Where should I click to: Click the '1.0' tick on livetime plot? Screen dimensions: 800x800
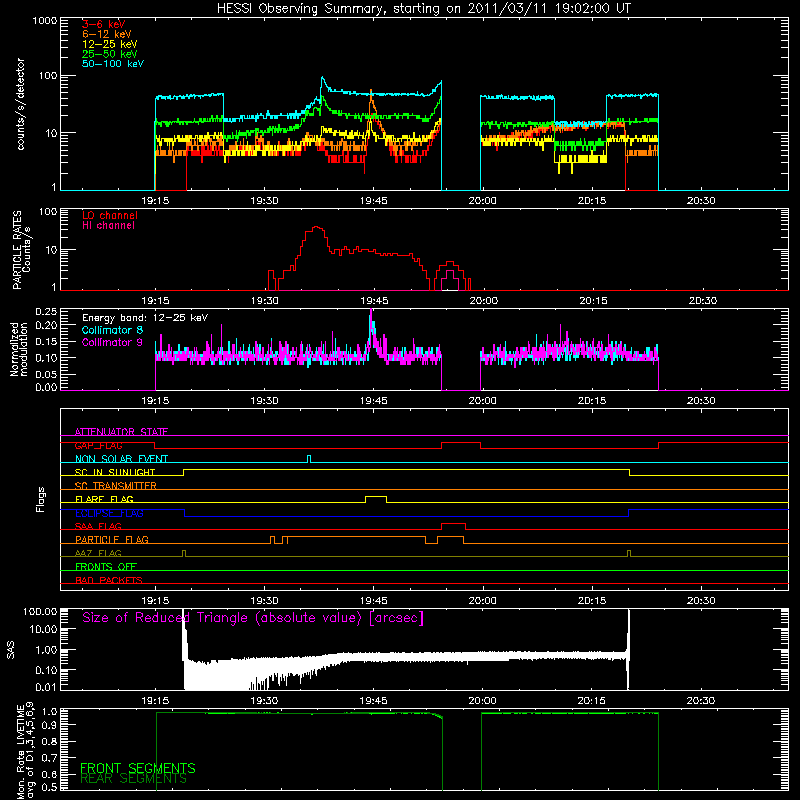point(52,711)
